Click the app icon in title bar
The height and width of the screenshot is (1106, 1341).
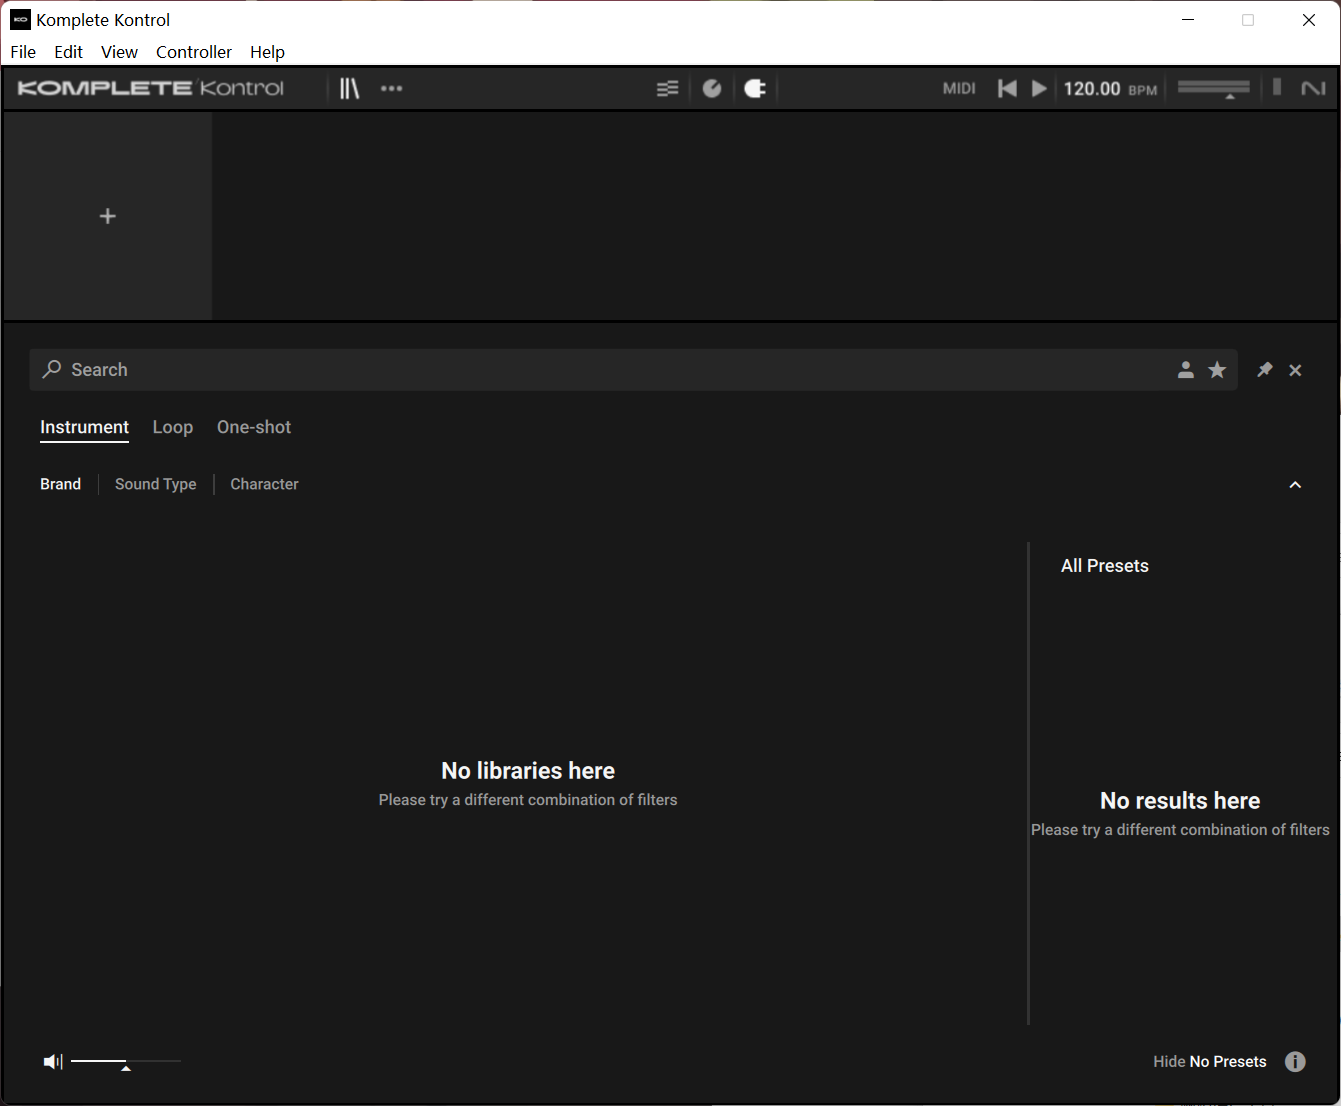[x=20, y=20]
